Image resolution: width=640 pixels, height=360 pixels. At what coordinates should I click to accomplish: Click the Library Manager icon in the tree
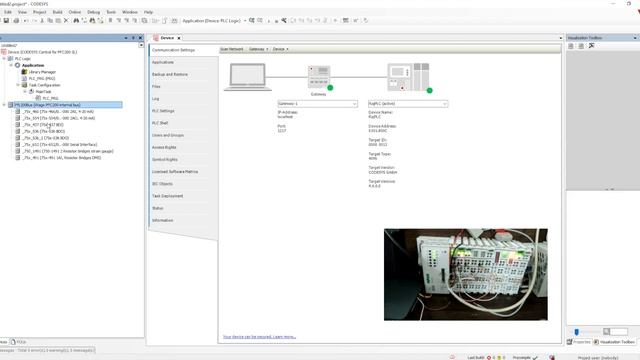point(24,72)
